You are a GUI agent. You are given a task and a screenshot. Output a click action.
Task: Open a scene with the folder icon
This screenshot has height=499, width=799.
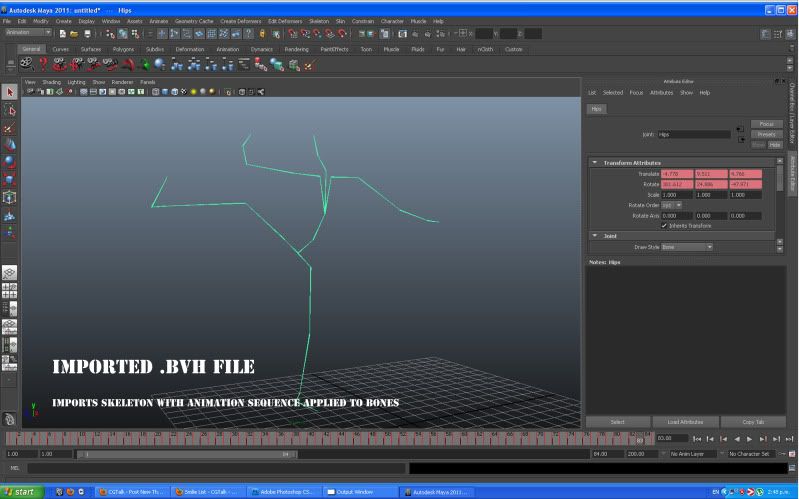click(74, 33)
